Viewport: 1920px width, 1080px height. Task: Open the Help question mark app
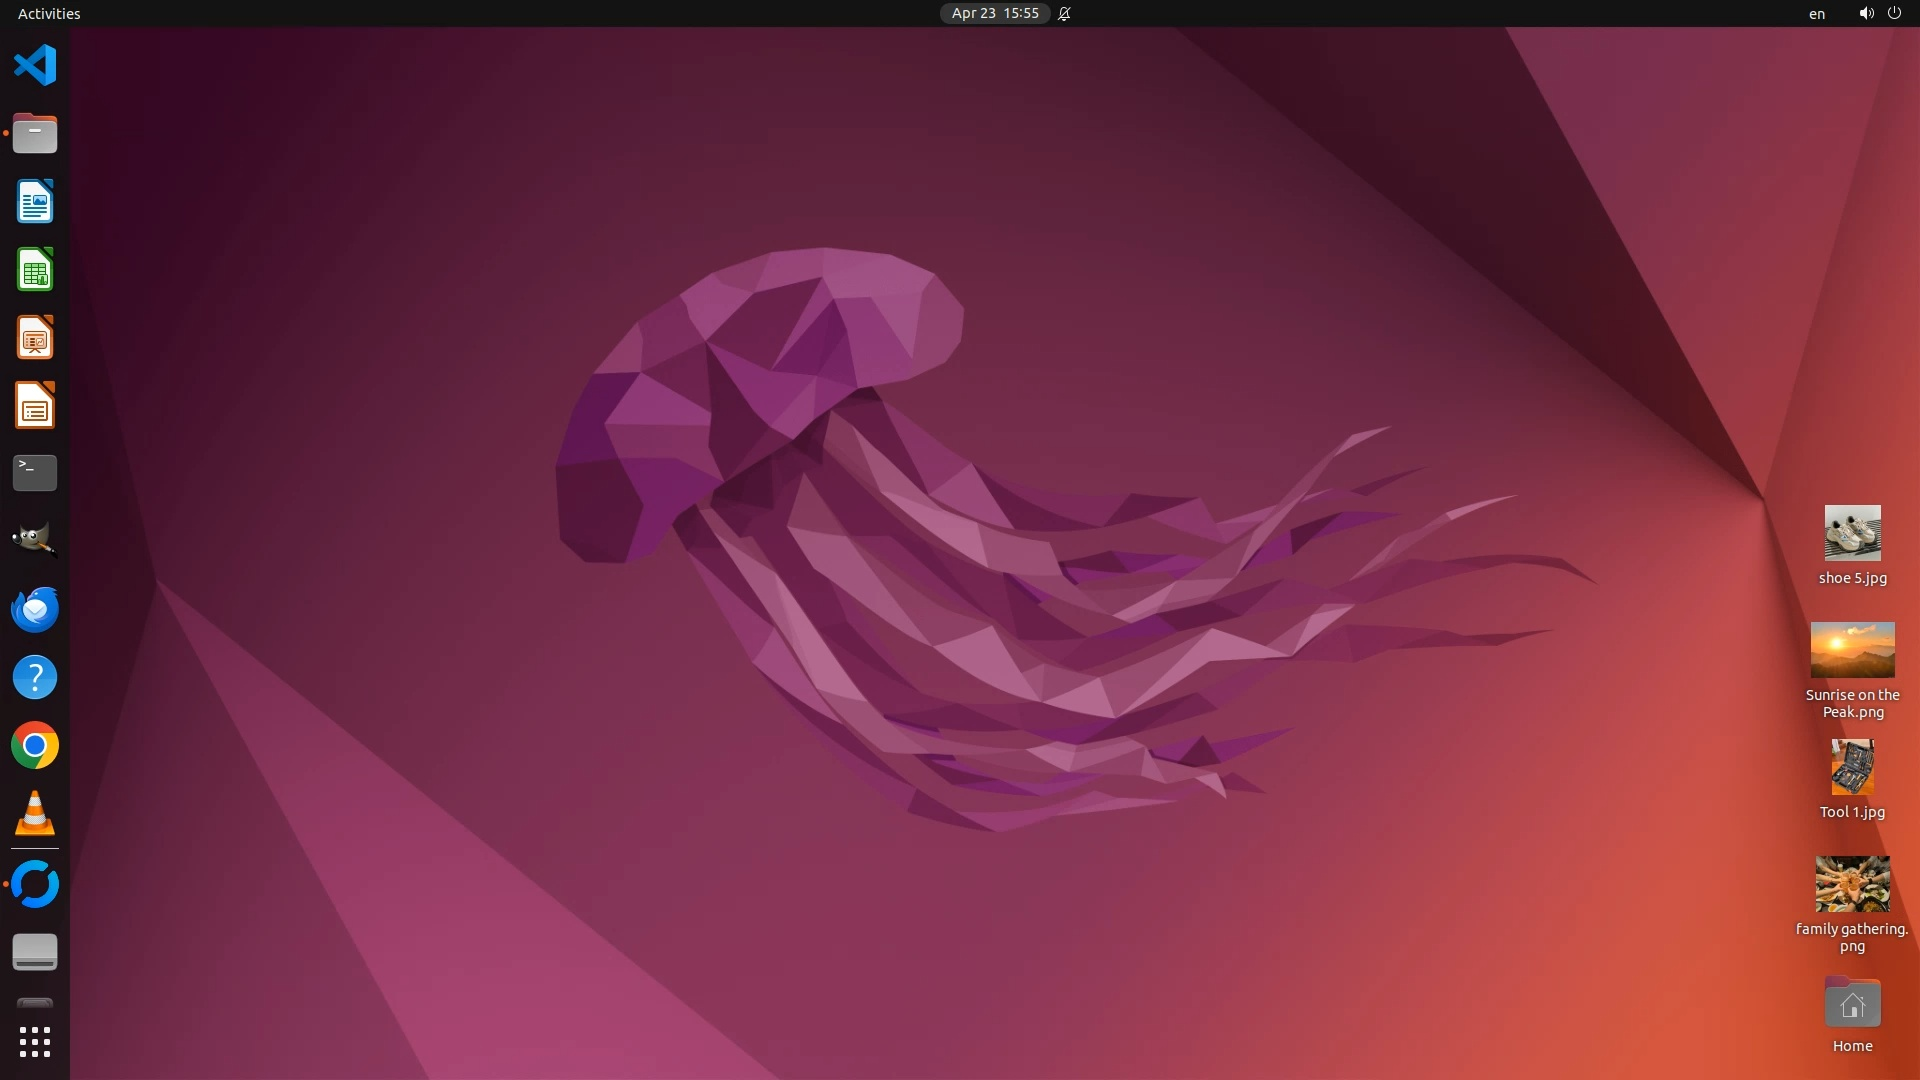tap(35, 678)
